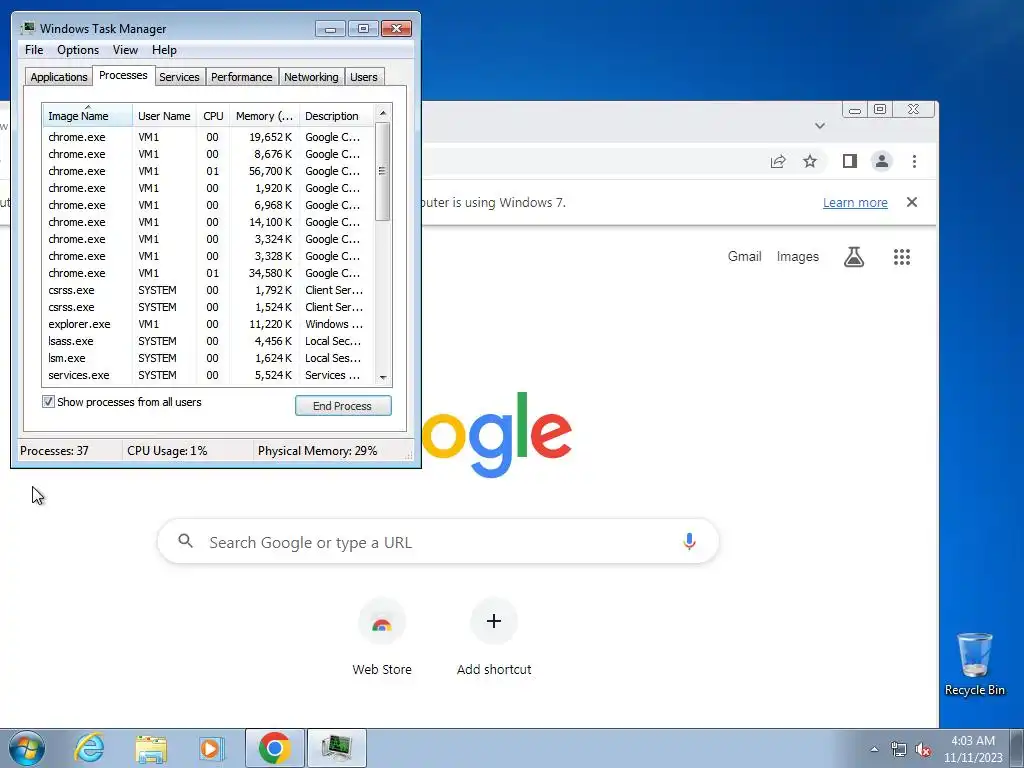Open the Gmail link
Image resolution: width=1024 pixels, height=768 pixels.
(x=744, y=257)
